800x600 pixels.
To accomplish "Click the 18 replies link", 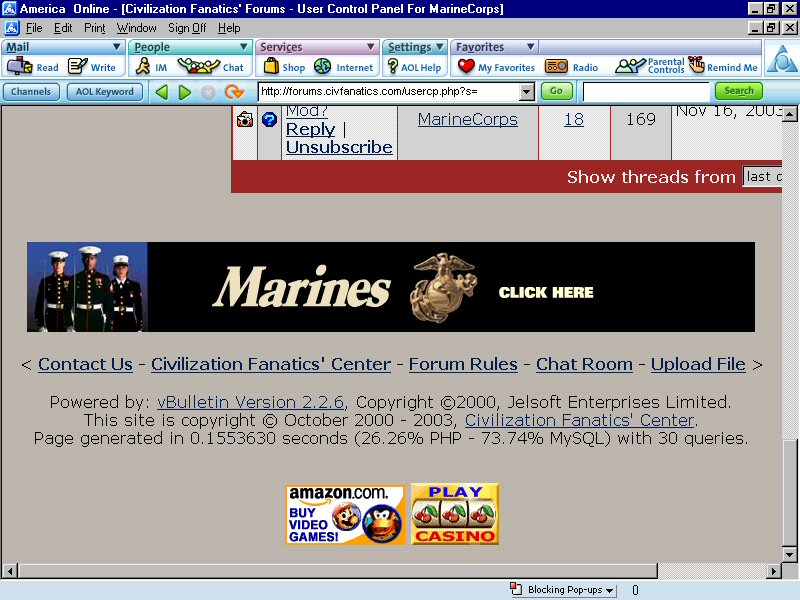I will click(x=573, y=119).
